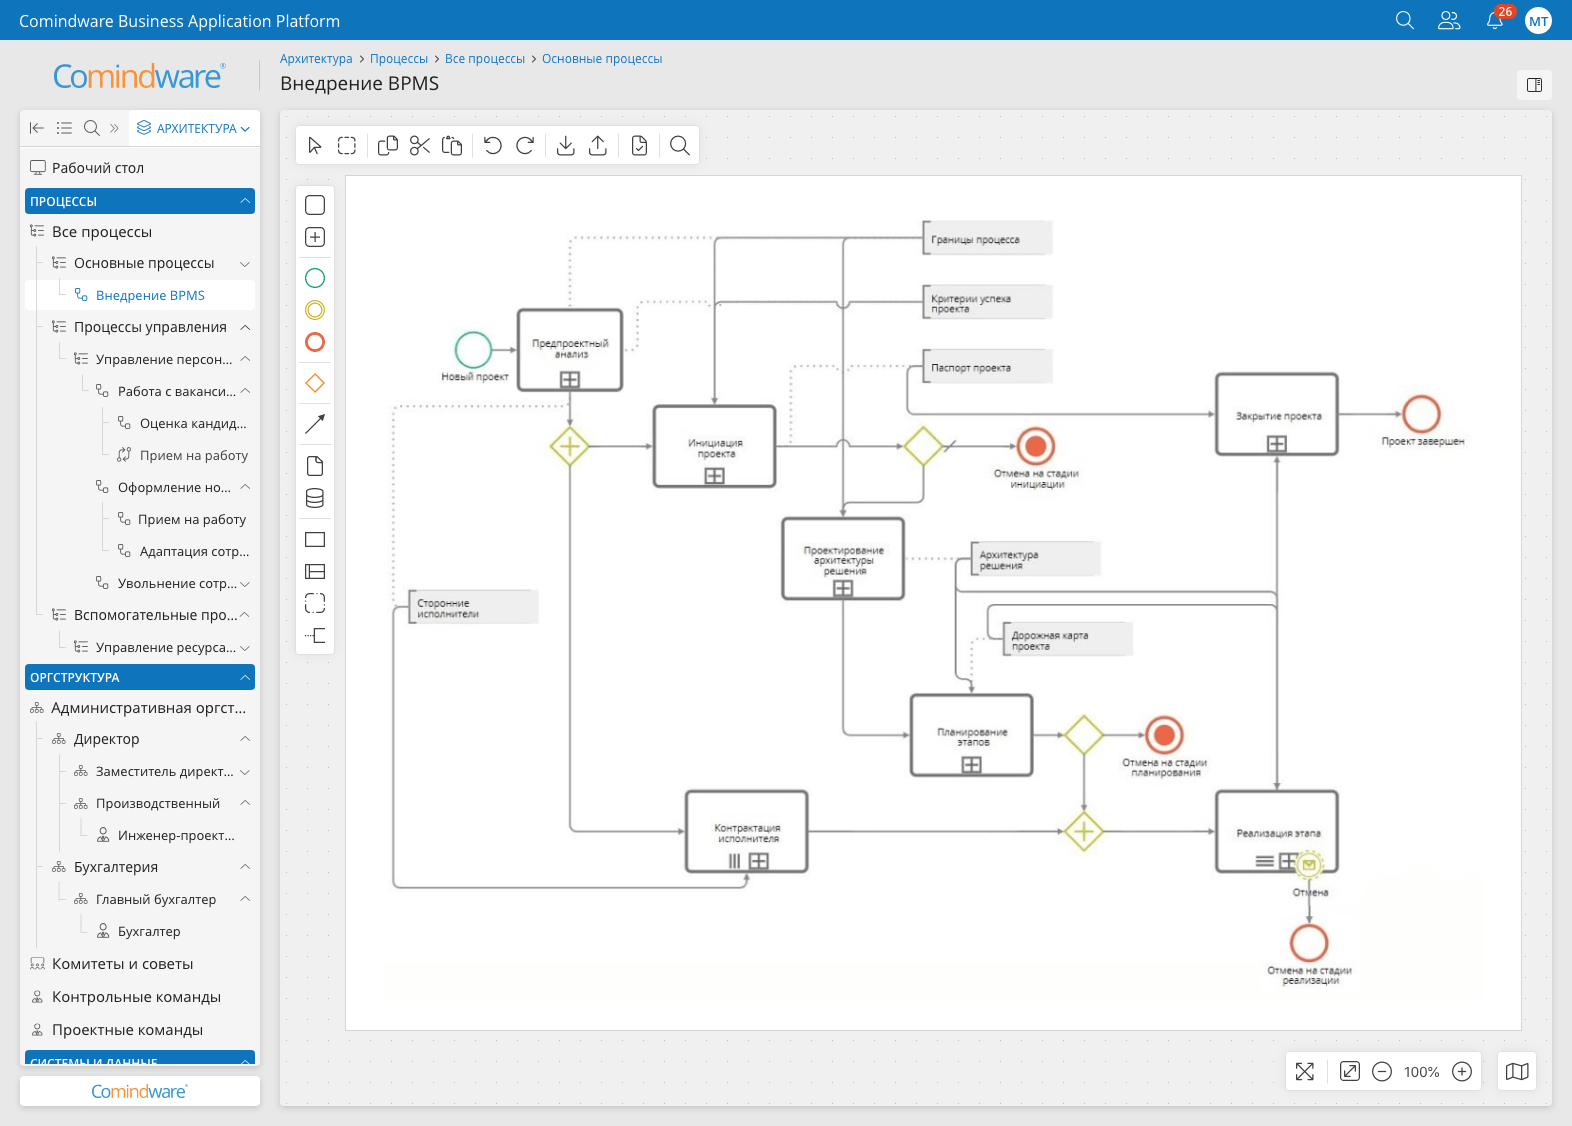
Task: Search within the diagram toolbar
Action: [x=680, y=146]
